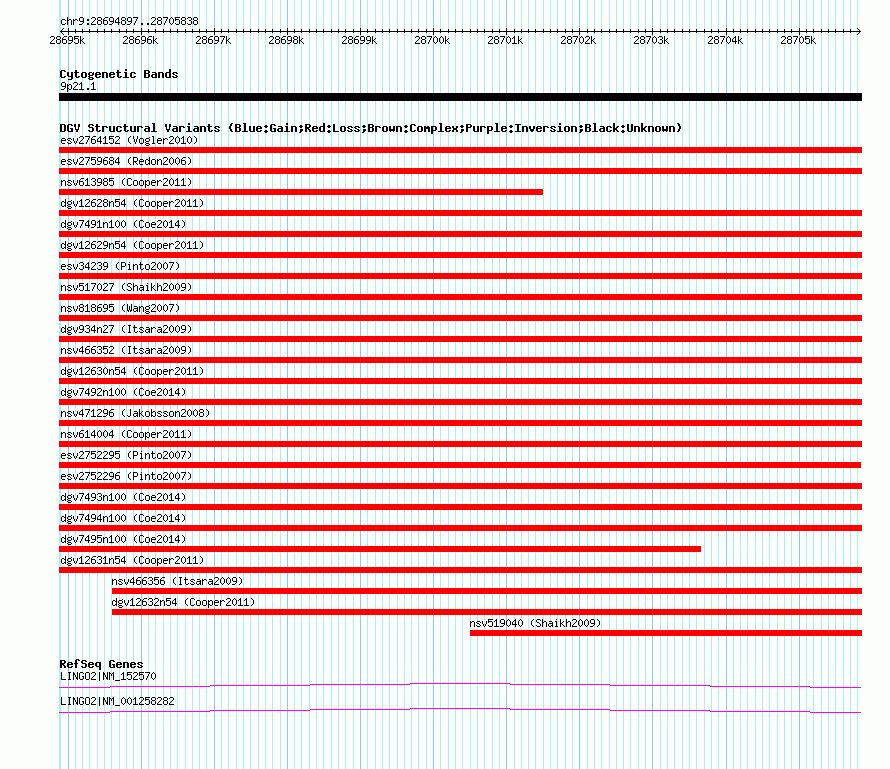Viewport: 890px width, 769px height.
Task: Click the 28700k ruler tick label
Action: (432, 40)
